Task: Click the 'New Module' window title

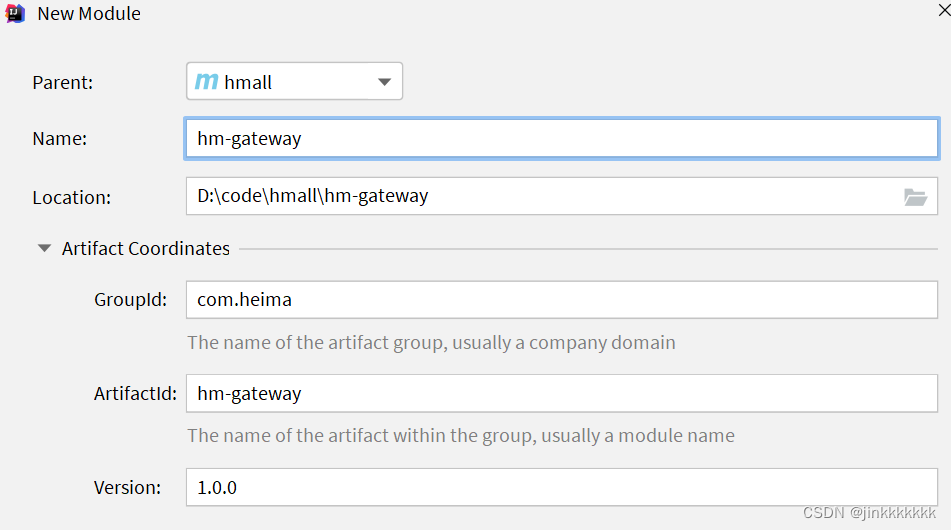Action: point(89,13)
